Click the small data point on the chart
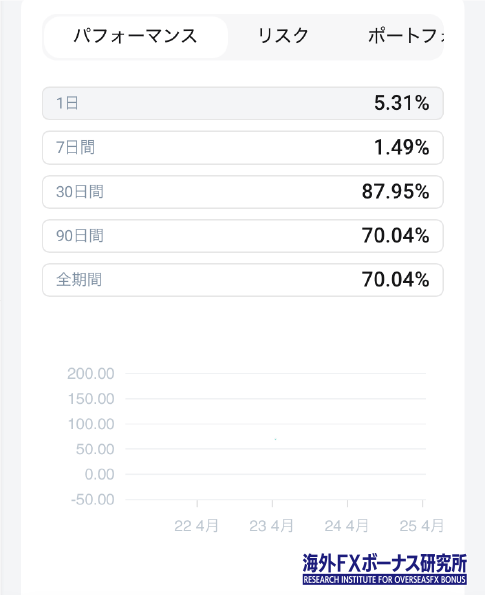This screenshot has height=596, width=485. (276, 439)
